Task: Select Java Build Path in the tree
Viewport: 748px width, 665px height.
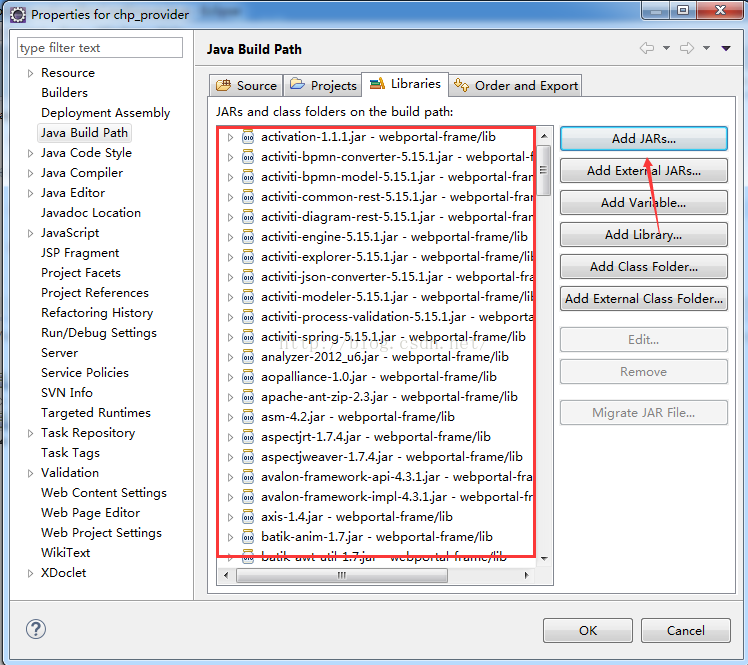Action: pos(84,133)
